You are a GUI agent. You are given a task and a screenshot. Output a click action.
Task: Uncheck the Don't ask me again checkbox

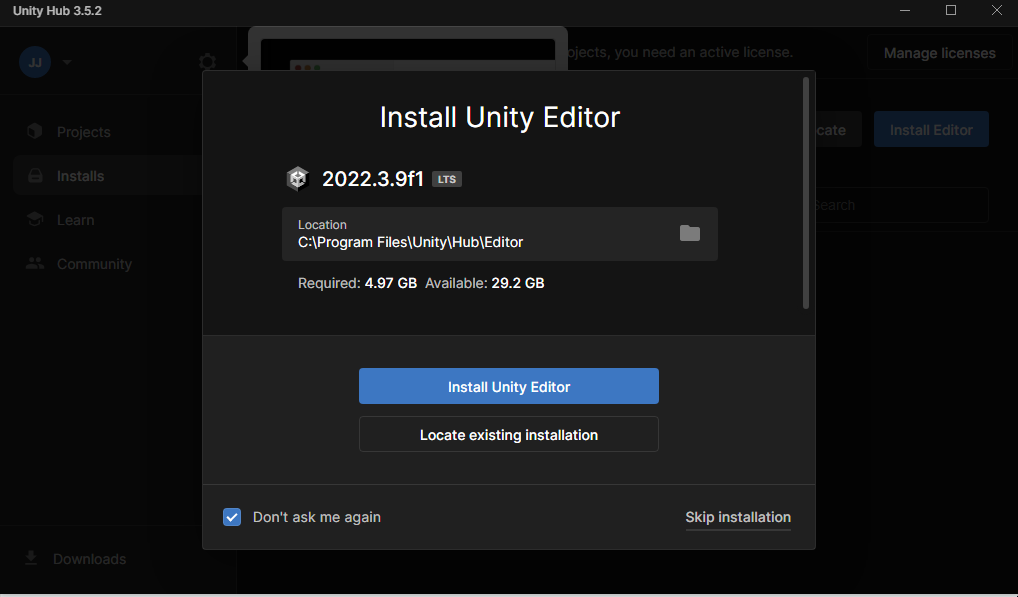point(232,517)
